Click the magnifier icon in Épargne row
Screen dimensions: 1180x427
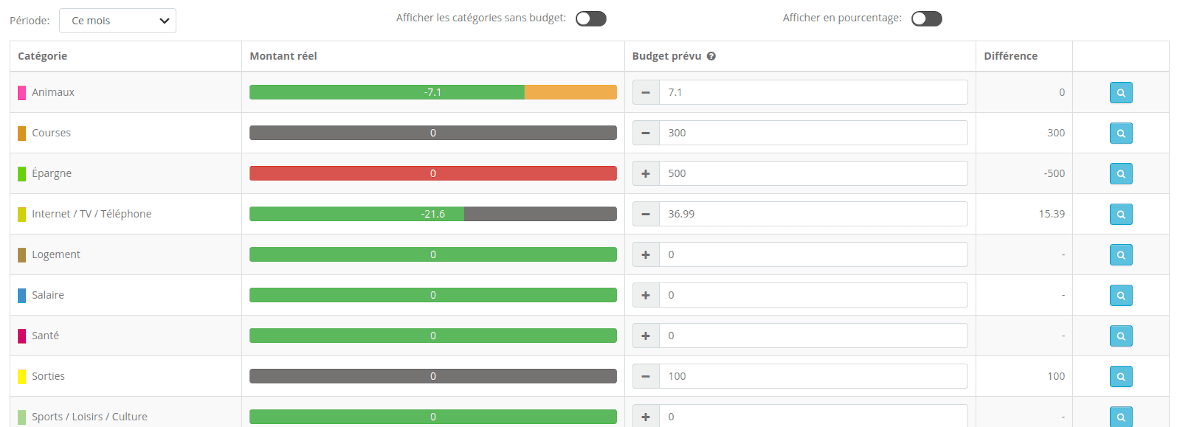point(1121,174)
